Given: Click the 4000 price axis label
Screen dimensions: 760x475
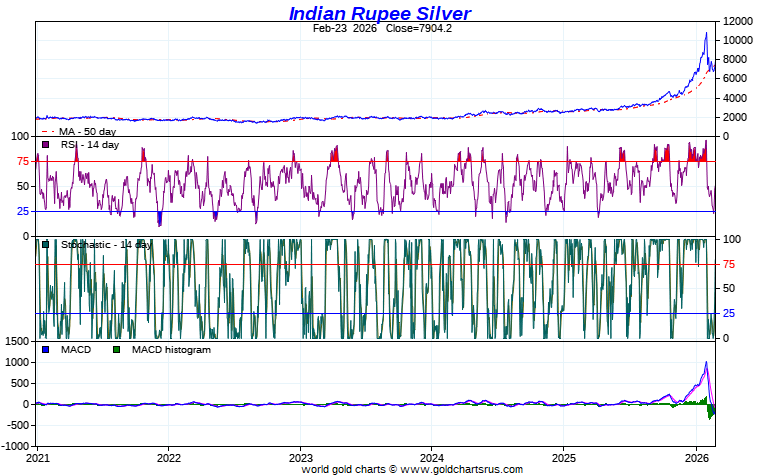Looking at the screenshot, I should (735, 98).
